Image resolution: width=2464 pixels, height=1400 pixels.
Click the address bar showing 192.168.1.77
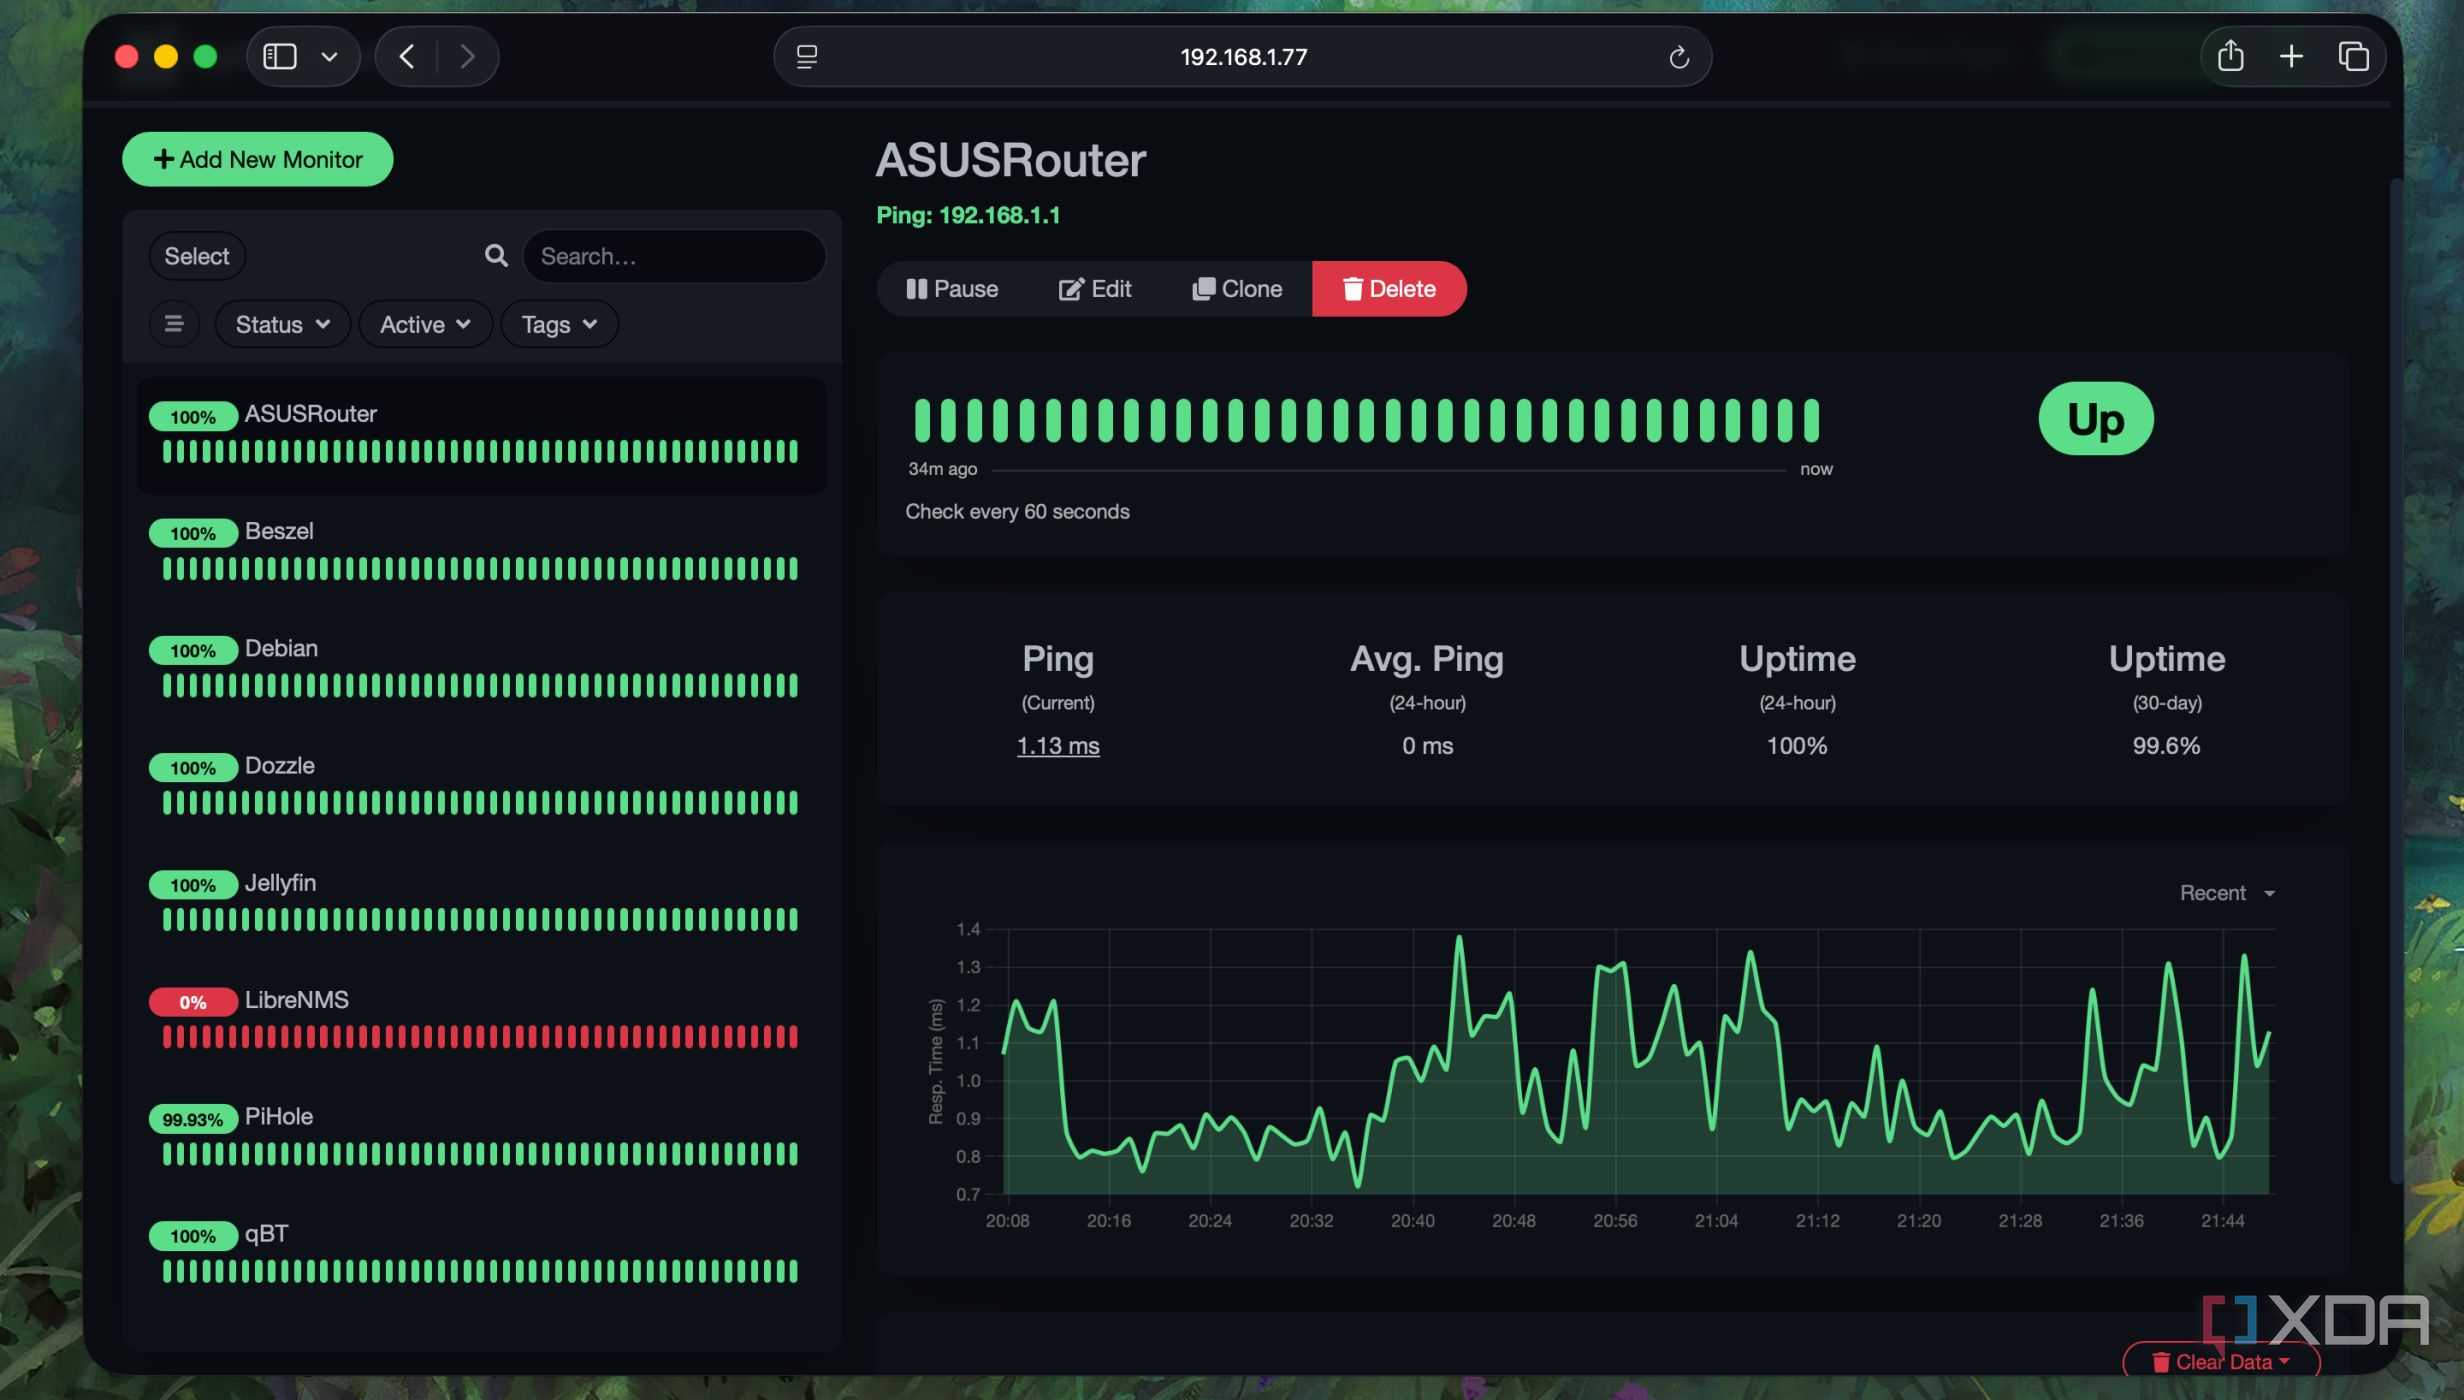click(1242, 57)
